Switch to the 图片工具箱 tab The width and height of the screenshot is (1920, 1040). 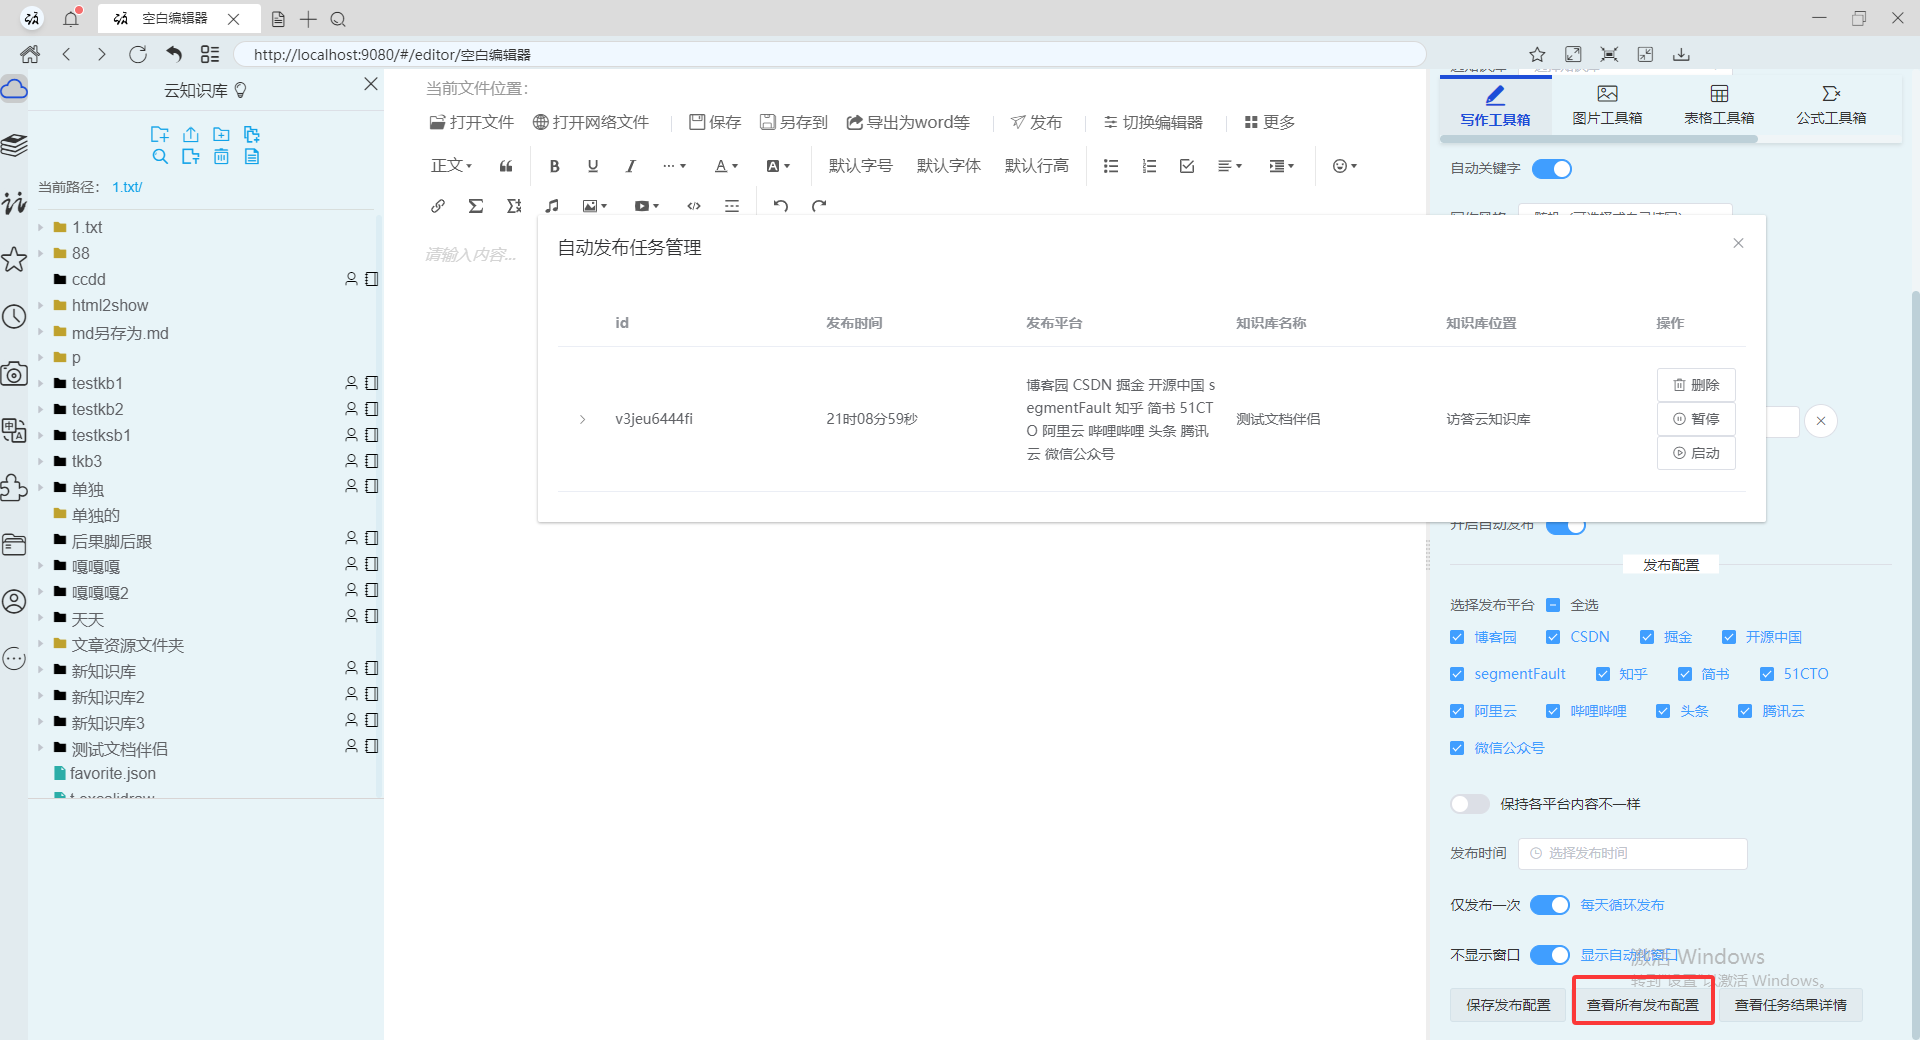[x=1606, y=104]
